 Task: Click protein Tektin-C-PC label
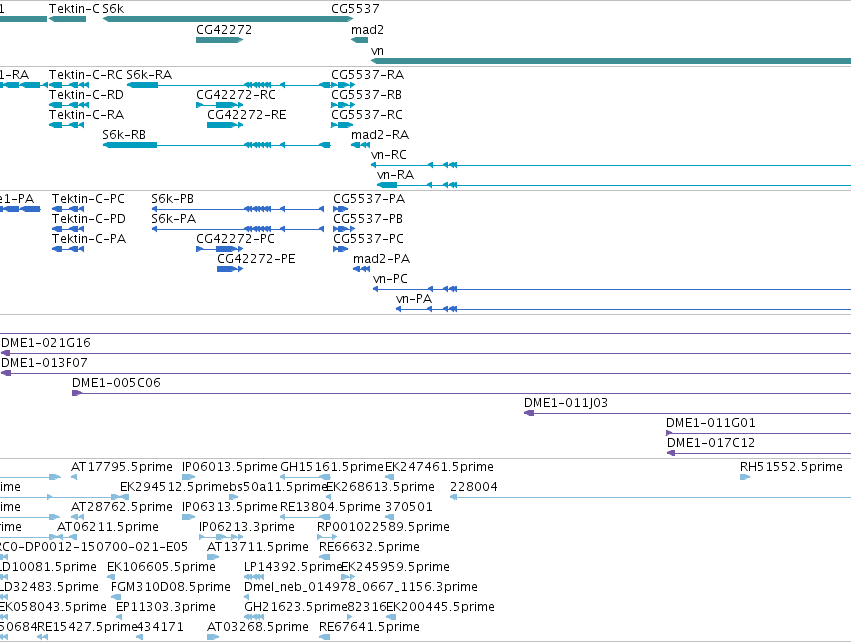point(88,199)
